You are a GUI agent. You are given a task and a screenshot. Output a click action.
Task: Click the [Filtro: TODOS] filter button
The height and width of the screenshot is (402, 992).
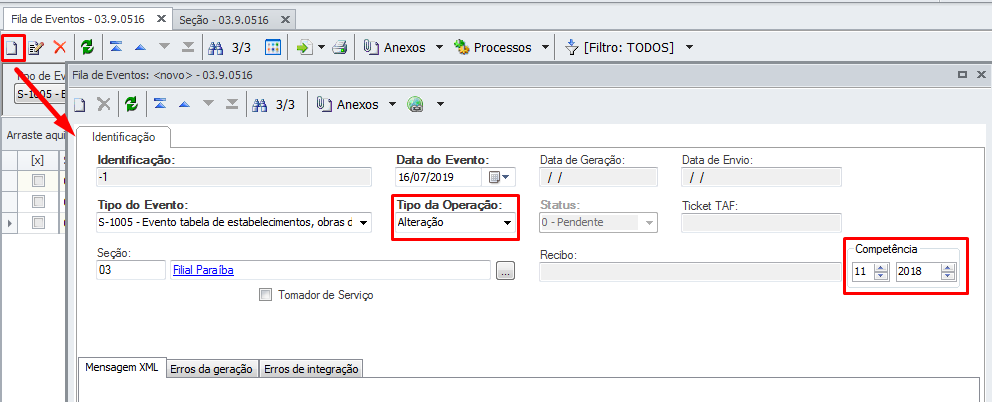tap(619, 47)
